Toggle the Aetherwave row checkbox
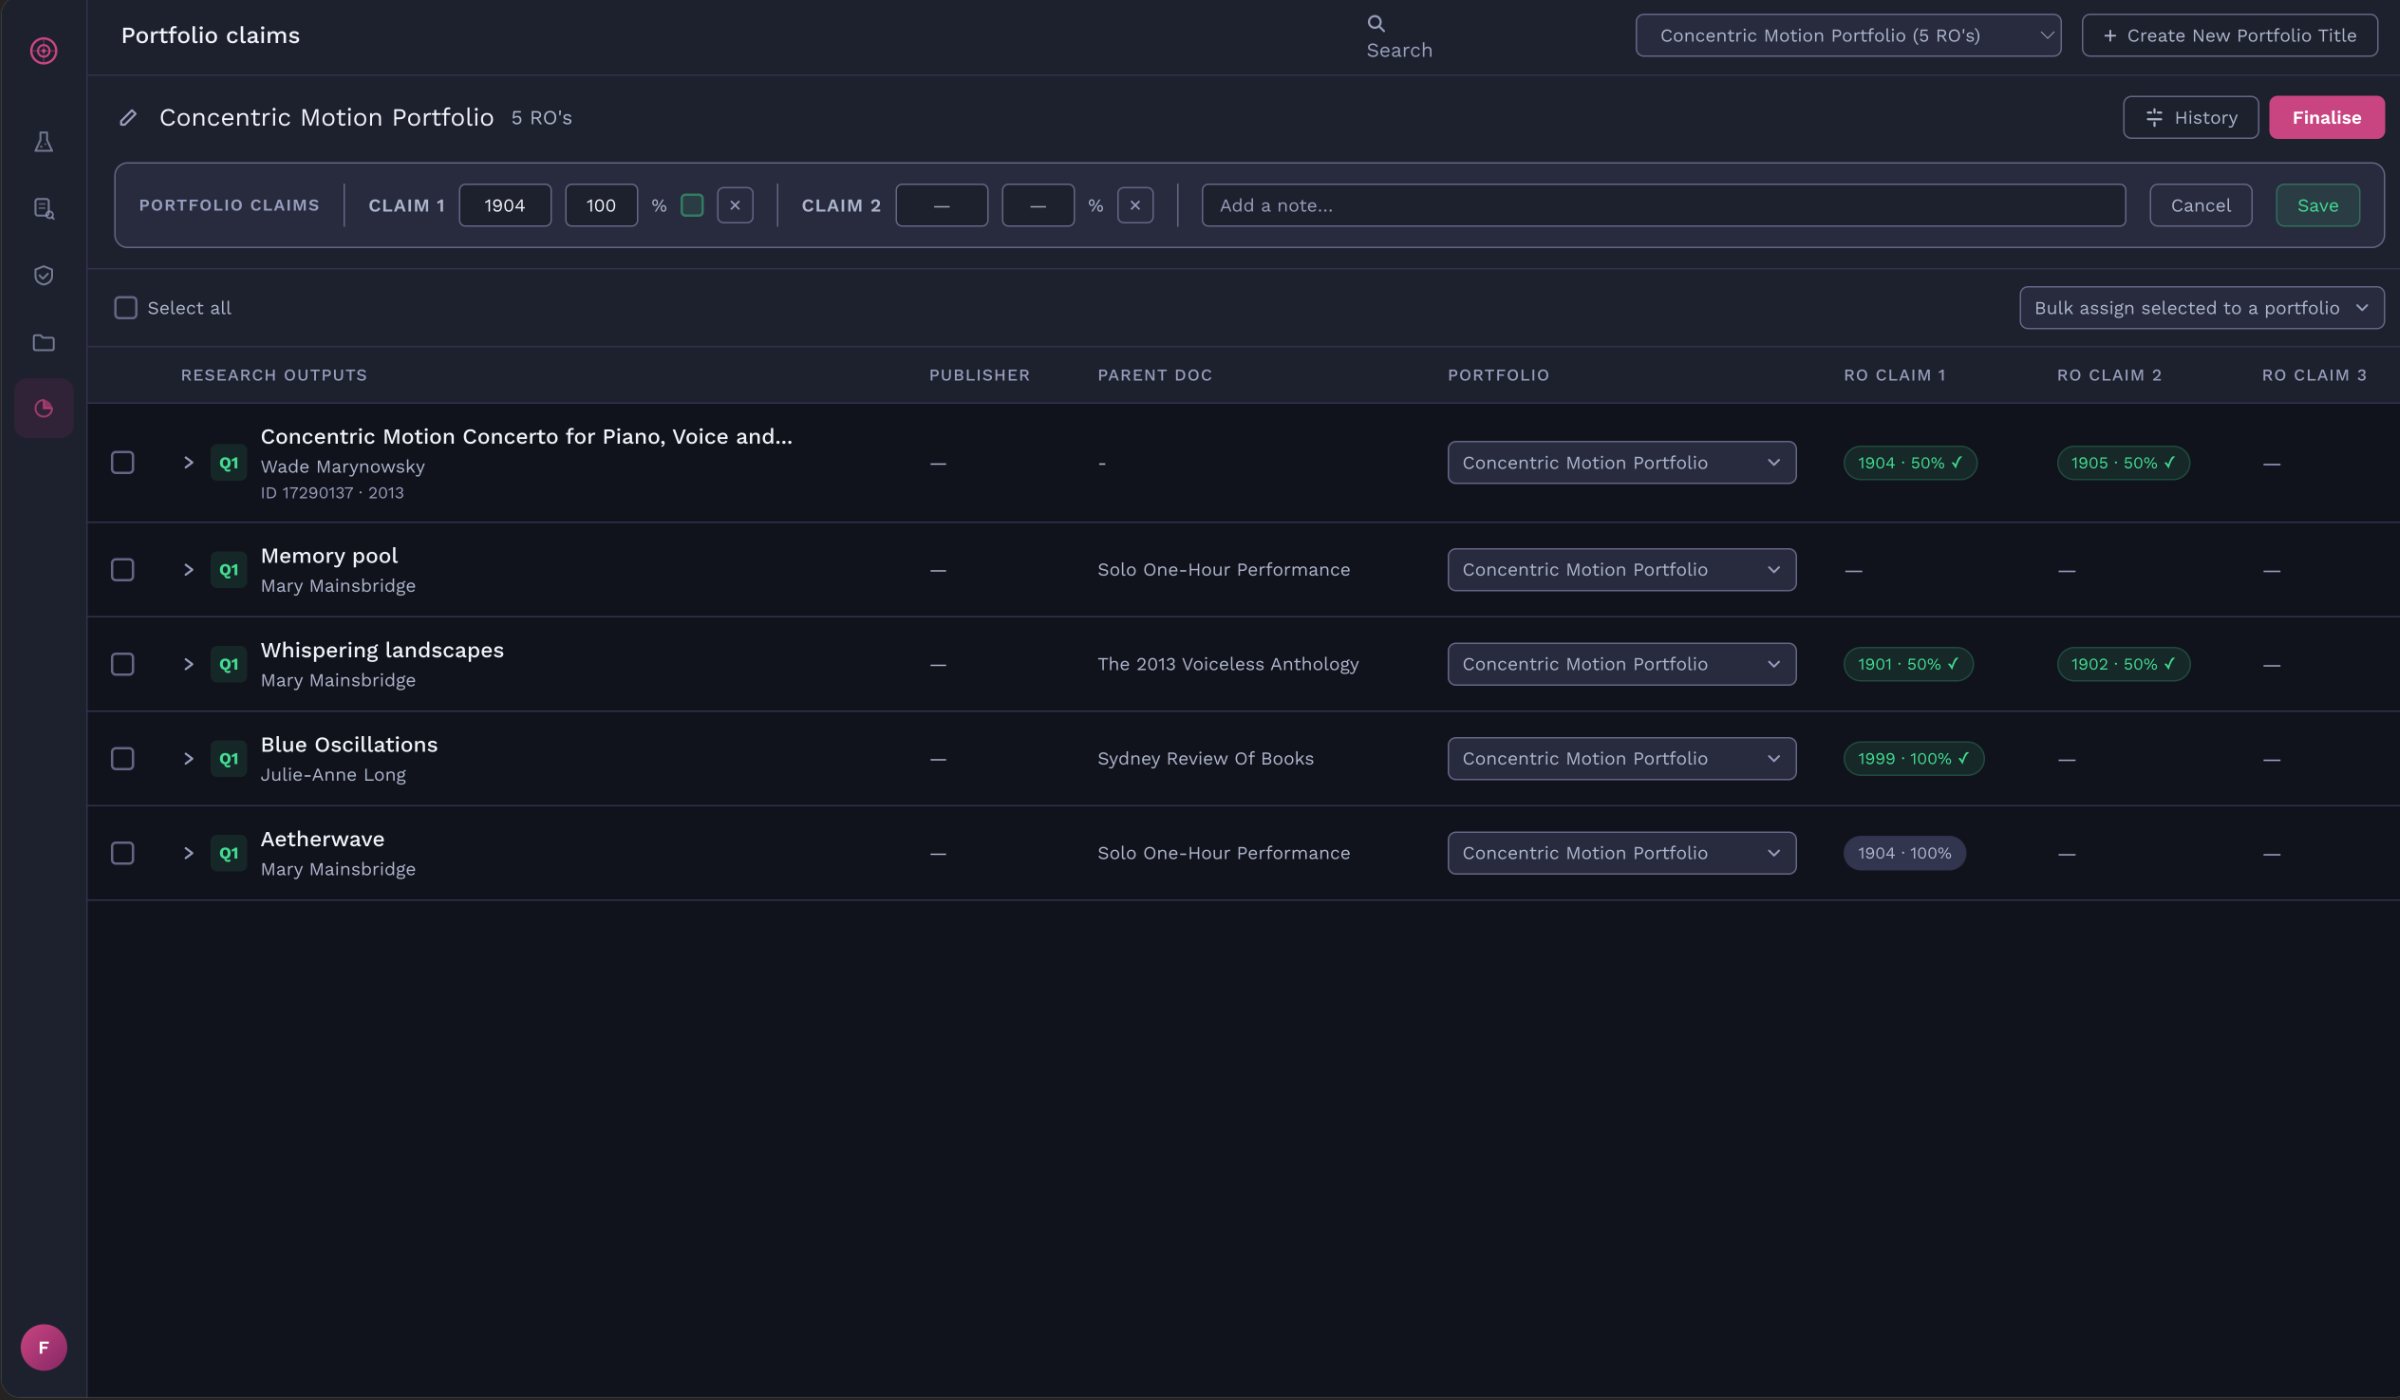 point(122,853)
